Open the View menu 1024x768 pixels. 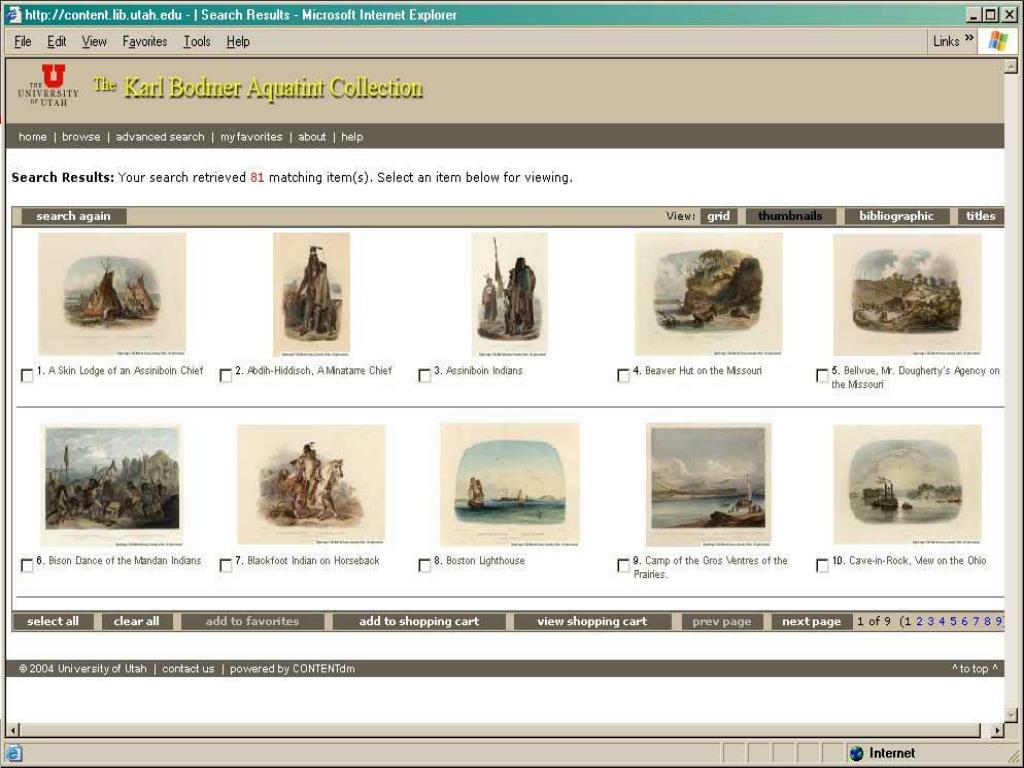click(x=94, y=42)
